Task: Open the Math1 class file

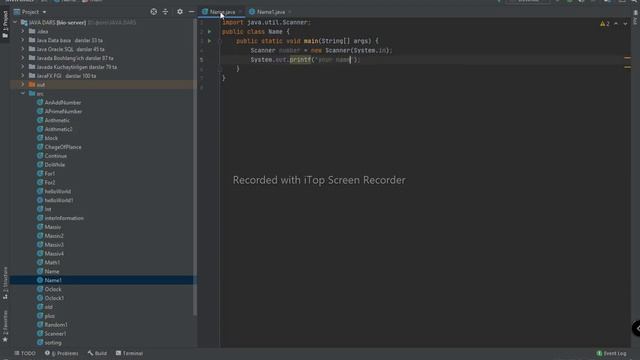Action: click(x=52, y=262)
